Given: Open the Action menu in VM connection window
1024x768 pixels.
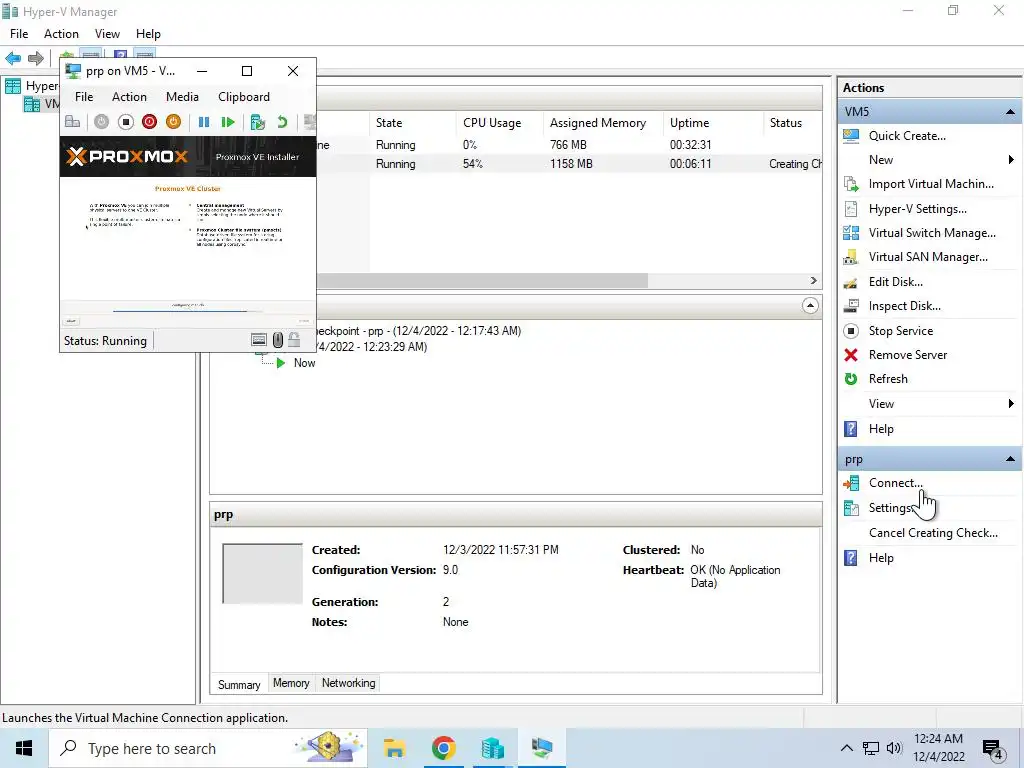Looking at the screenshot, I should (129, 97).
